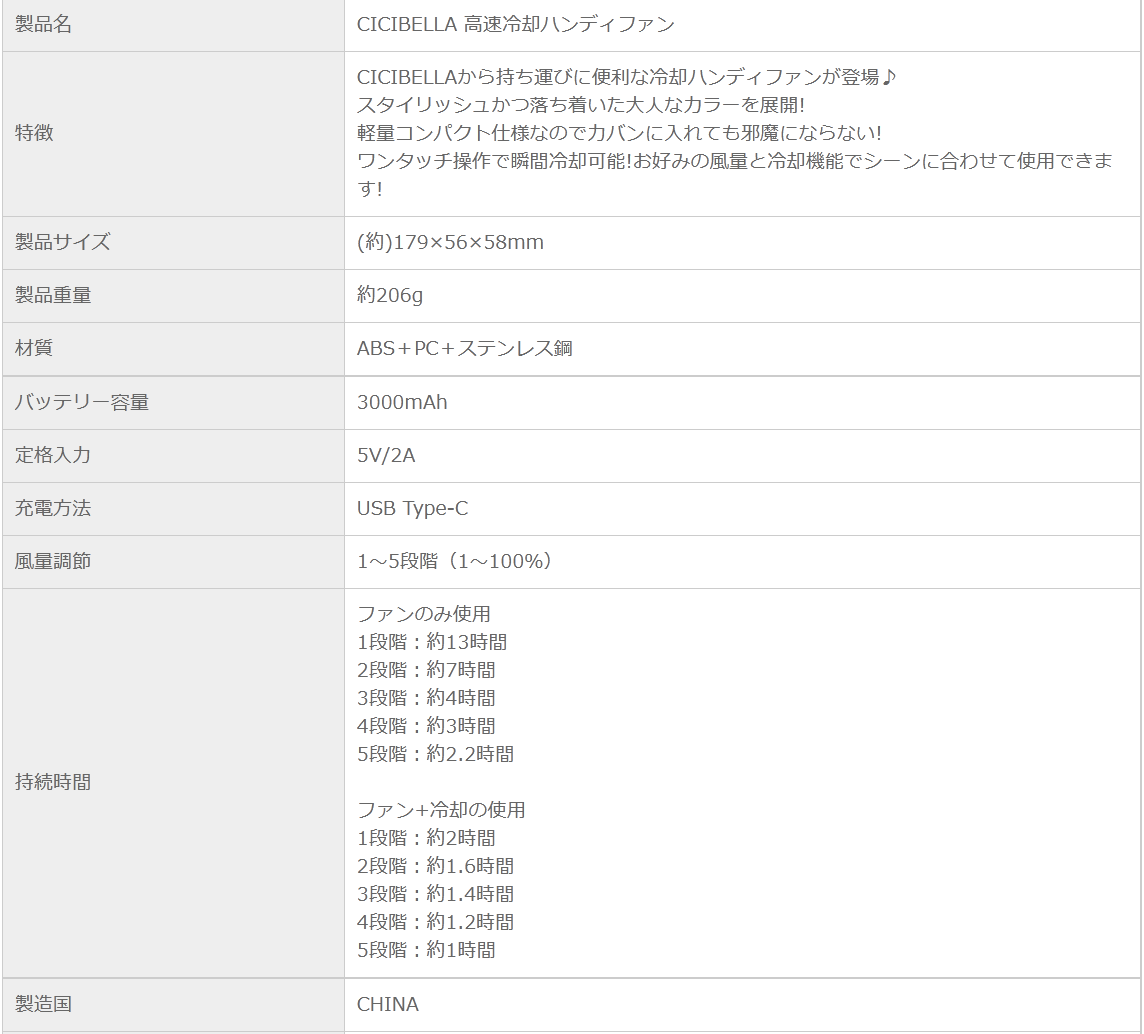
Task: Click the 充電方法 row label
Action: point(53,509)
